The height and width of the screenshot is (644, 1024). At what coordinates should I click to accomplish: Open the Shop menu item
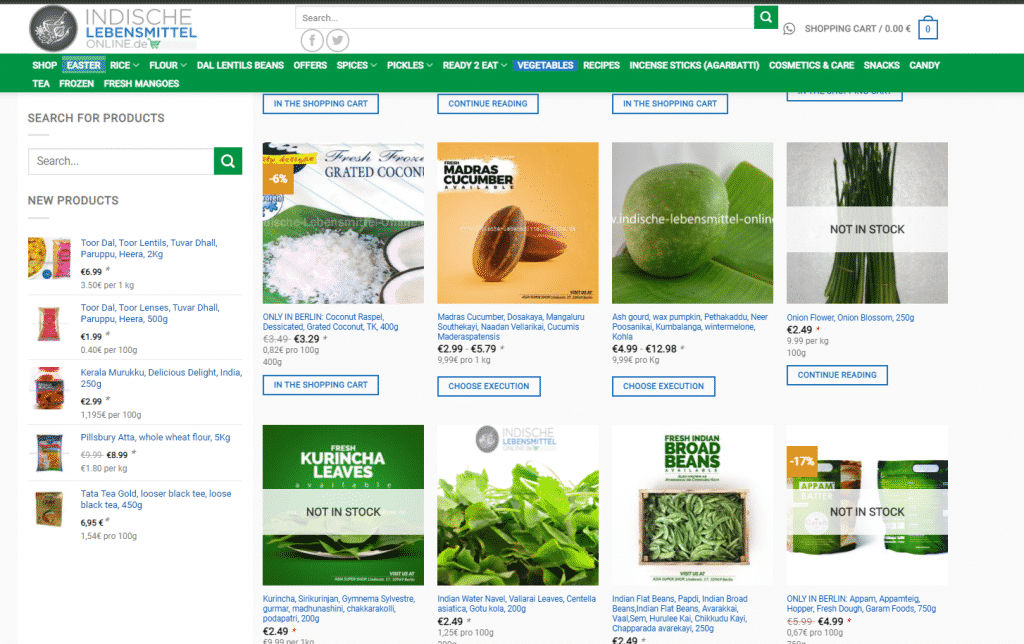click(44, 65)
